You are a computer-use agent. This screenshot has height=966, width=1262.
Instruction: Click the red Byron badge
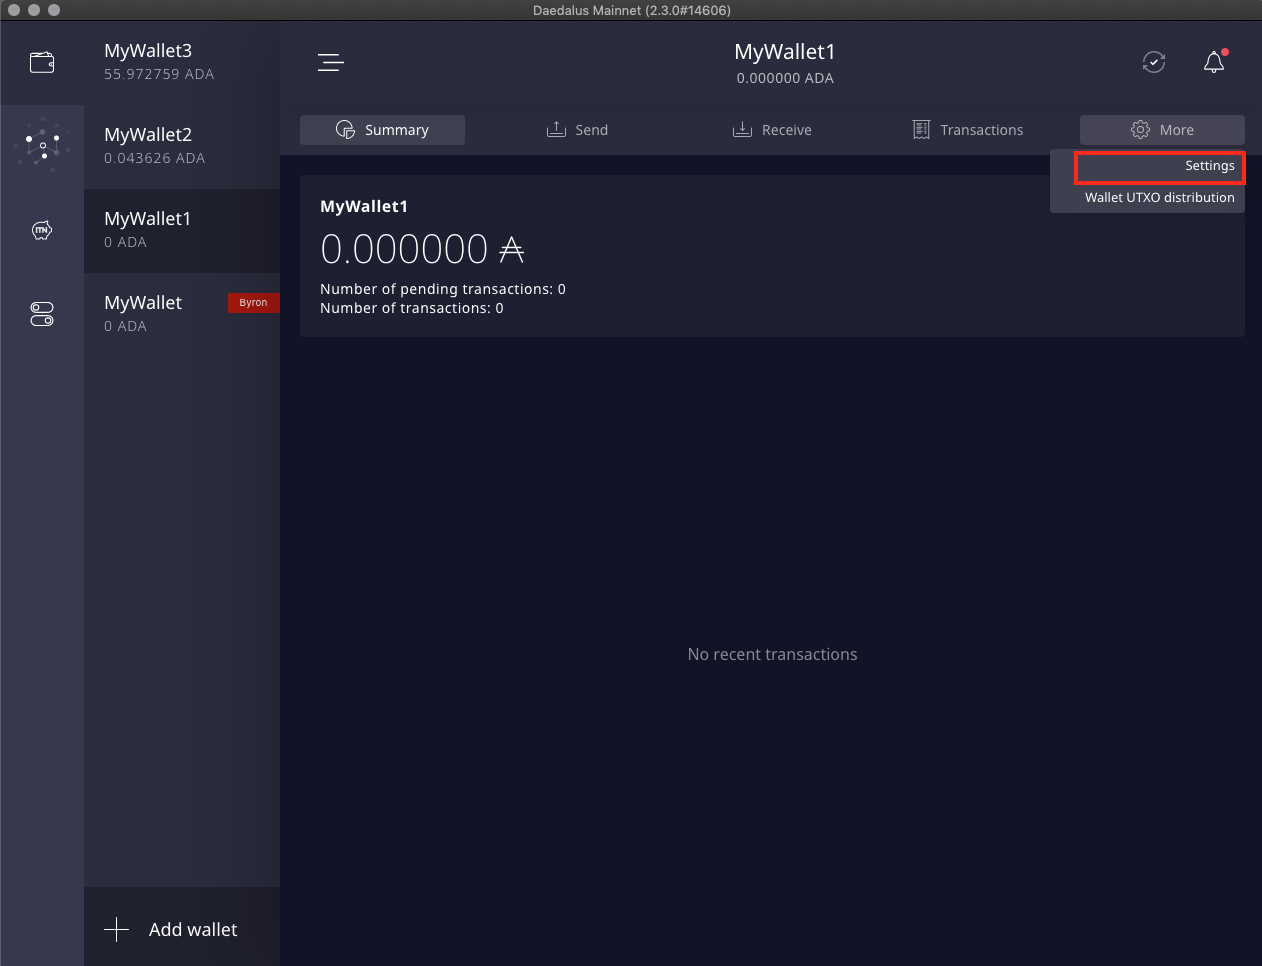coord(253,303)
